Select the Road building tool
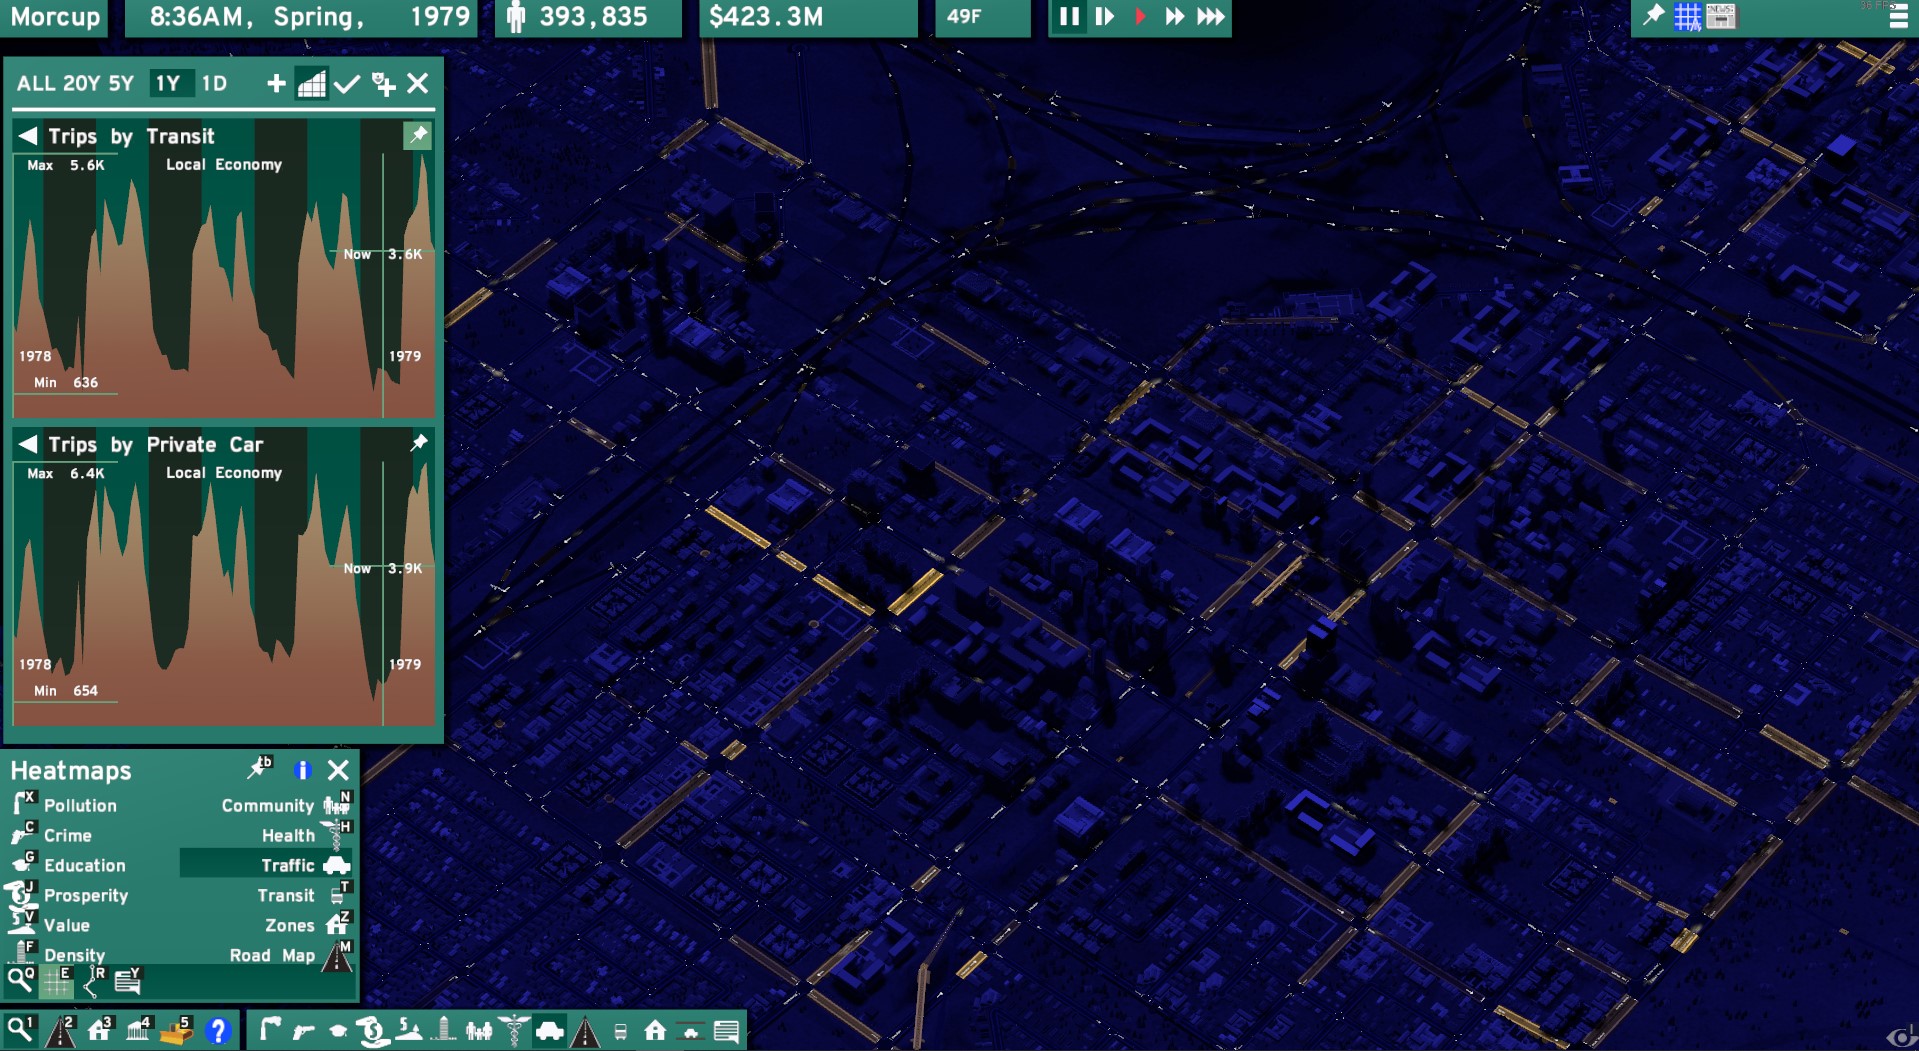The width and height of the screenshot is (1919, 1051). click(x=61, y=1029)
